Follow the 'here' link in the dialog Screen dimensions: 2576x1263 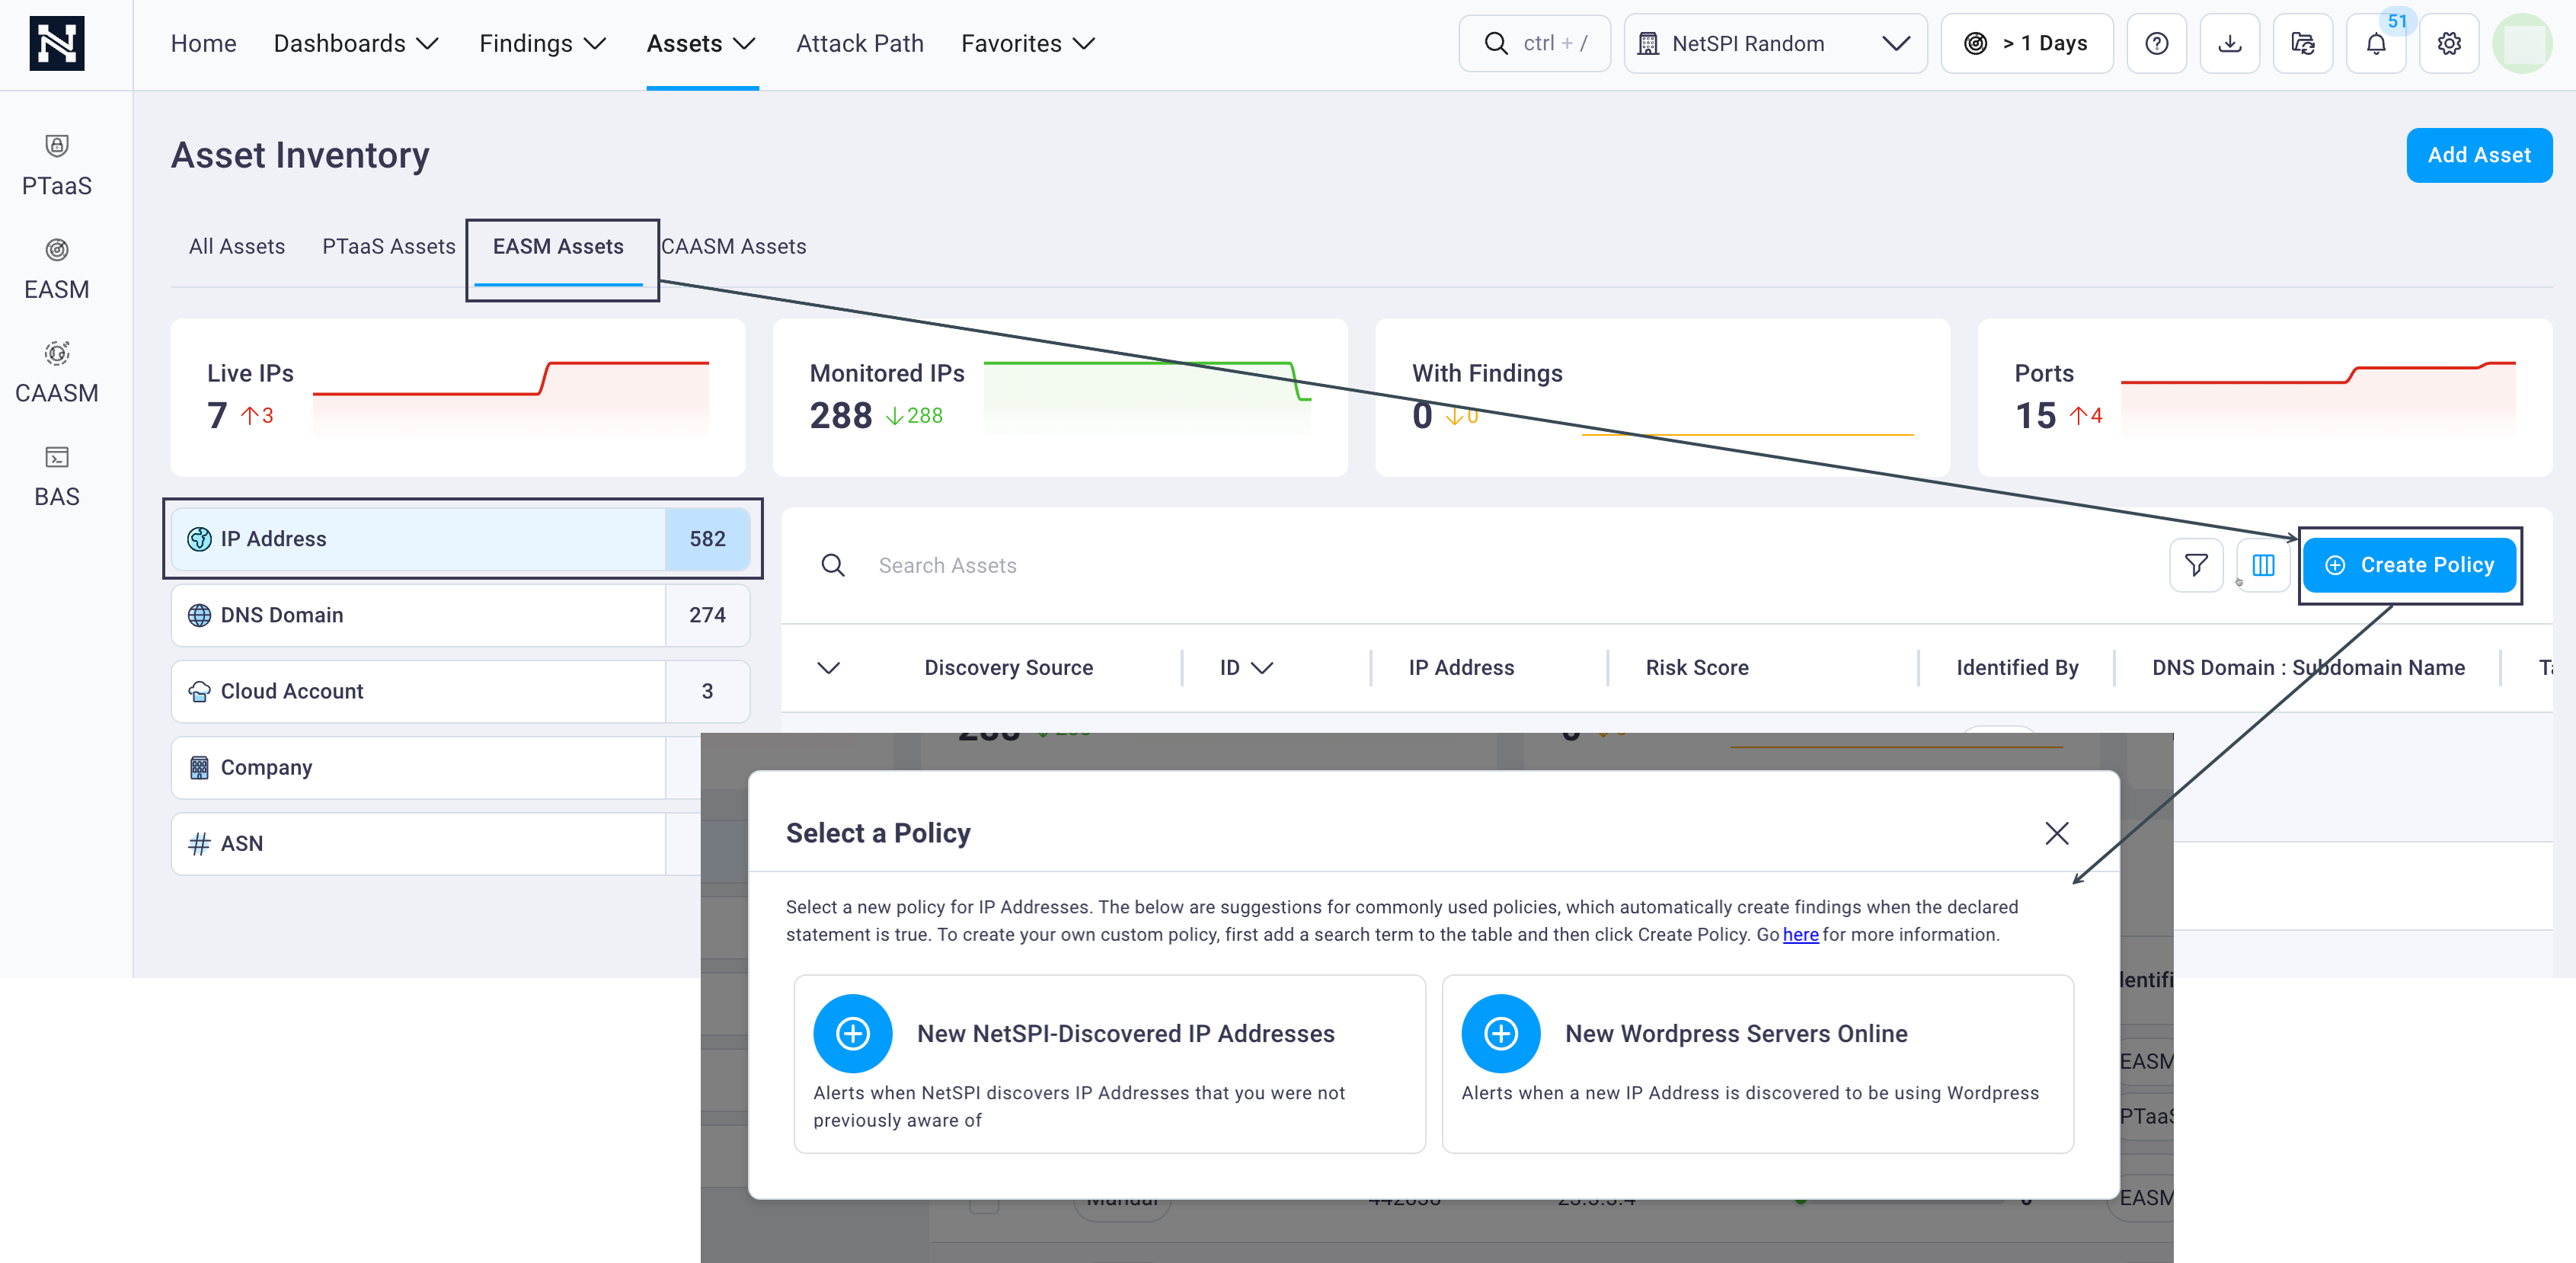(x=1800, y=934)
